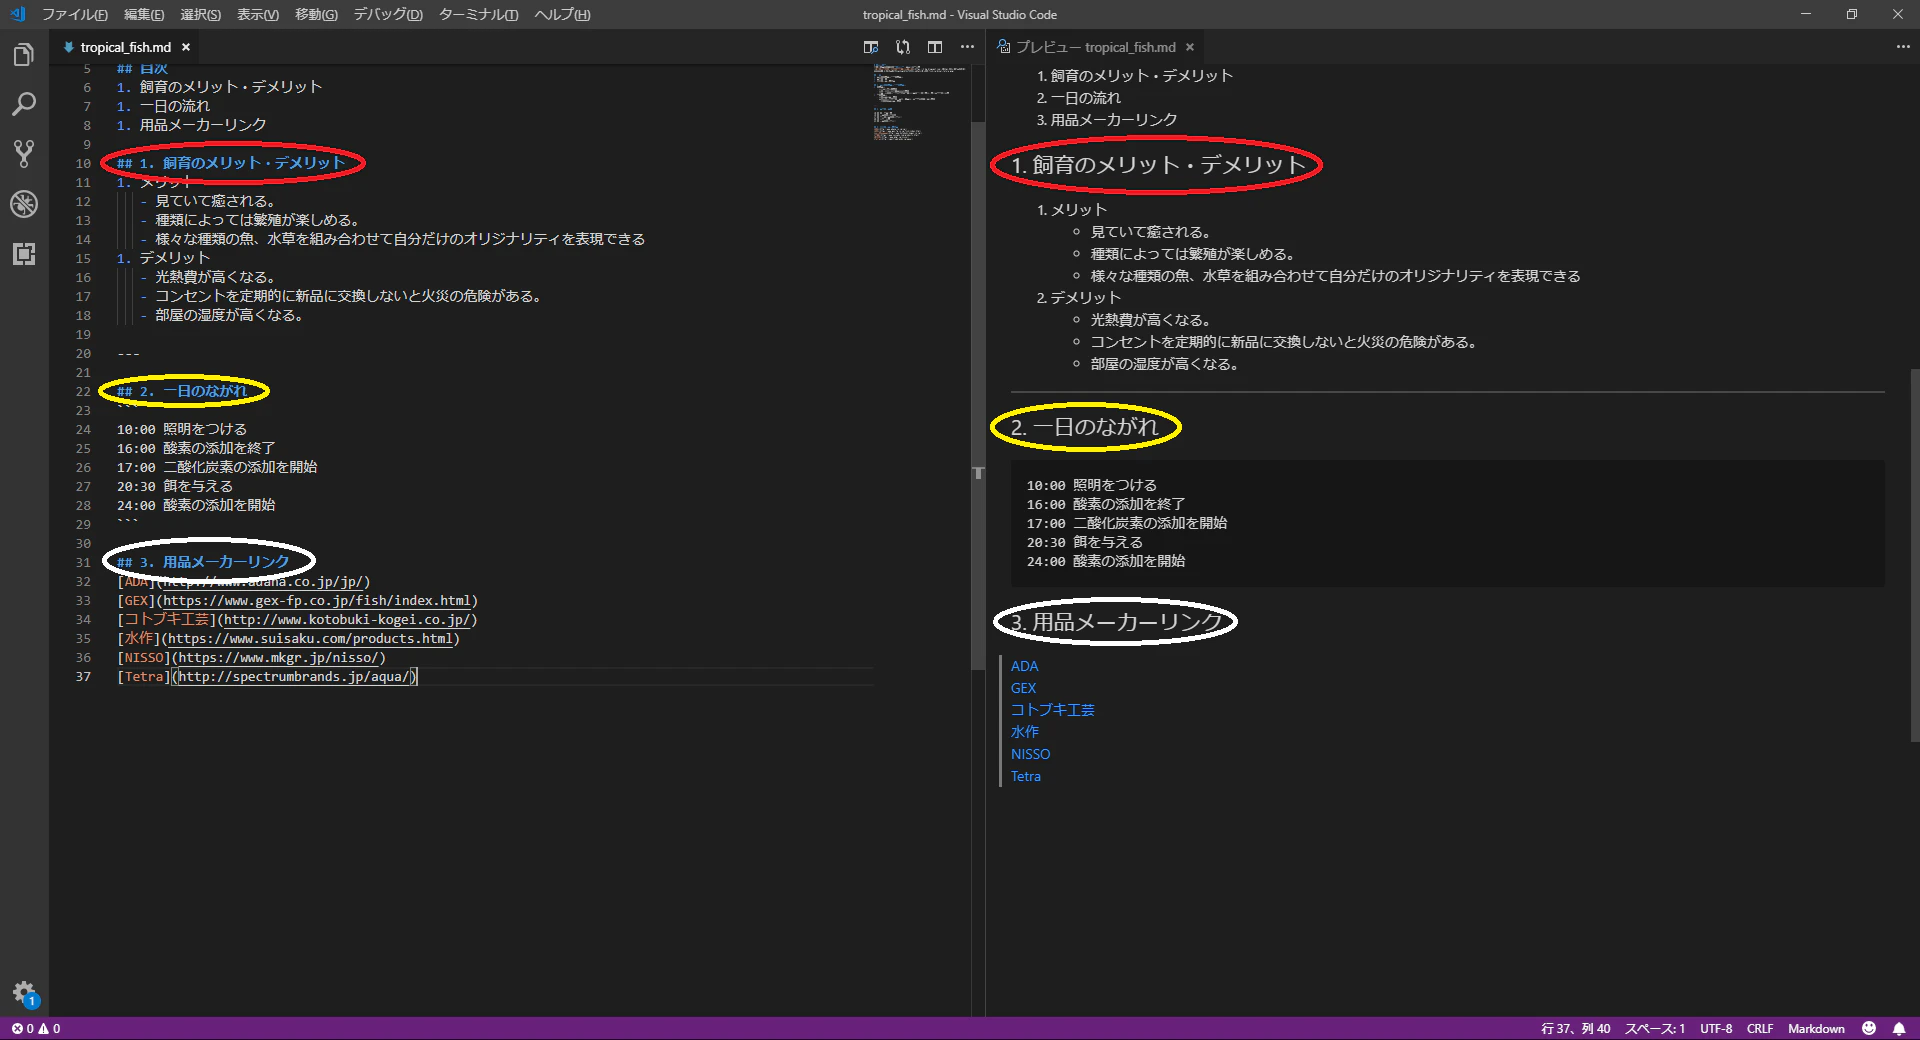Click the Manage gear icon
This screenshot has height=1040, width=1920.
coord(24,993)
